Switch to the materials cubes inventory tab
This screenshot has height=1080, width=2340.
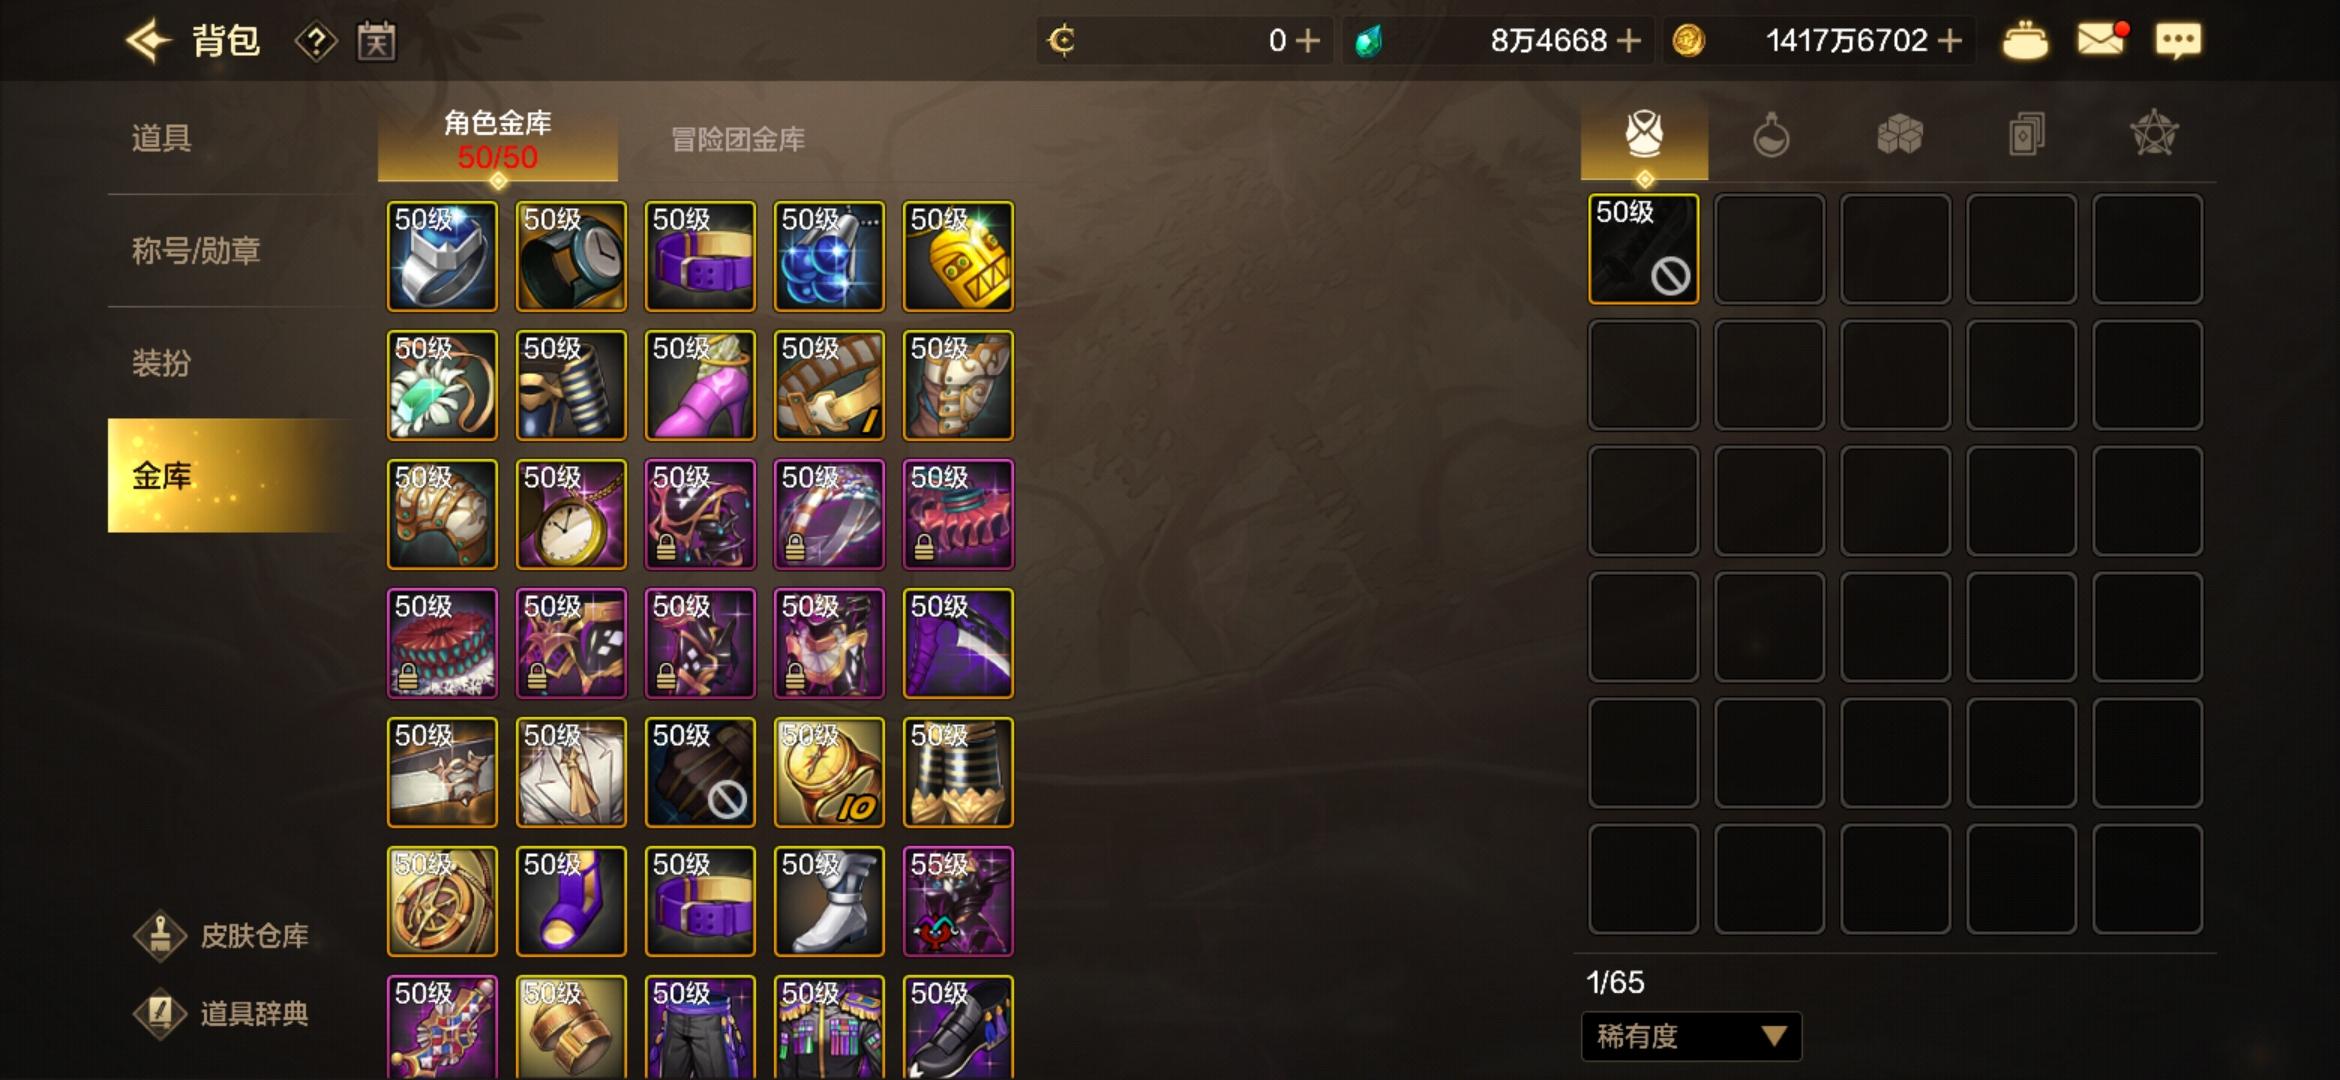1899,135
